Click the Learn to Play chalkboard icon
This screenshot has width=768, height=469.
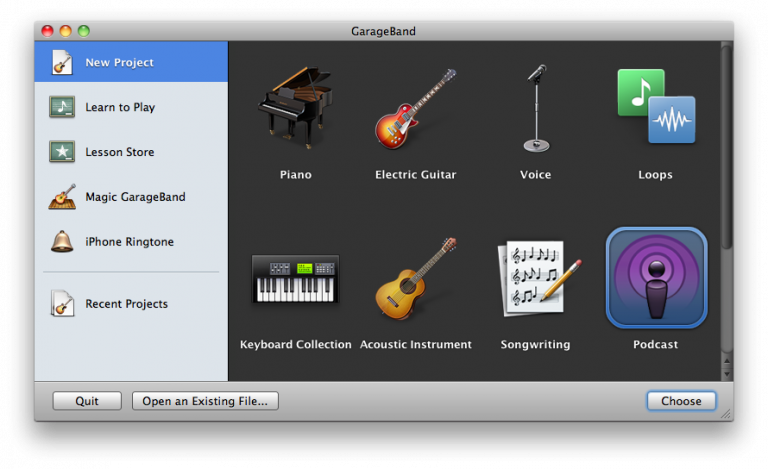(62, 107)
